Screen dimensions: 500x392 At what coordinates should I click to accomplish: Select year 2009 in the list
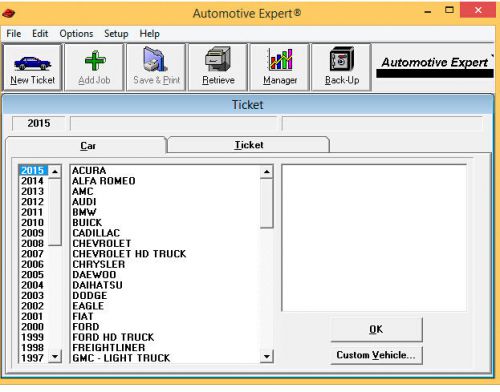(x=33, y=233)
